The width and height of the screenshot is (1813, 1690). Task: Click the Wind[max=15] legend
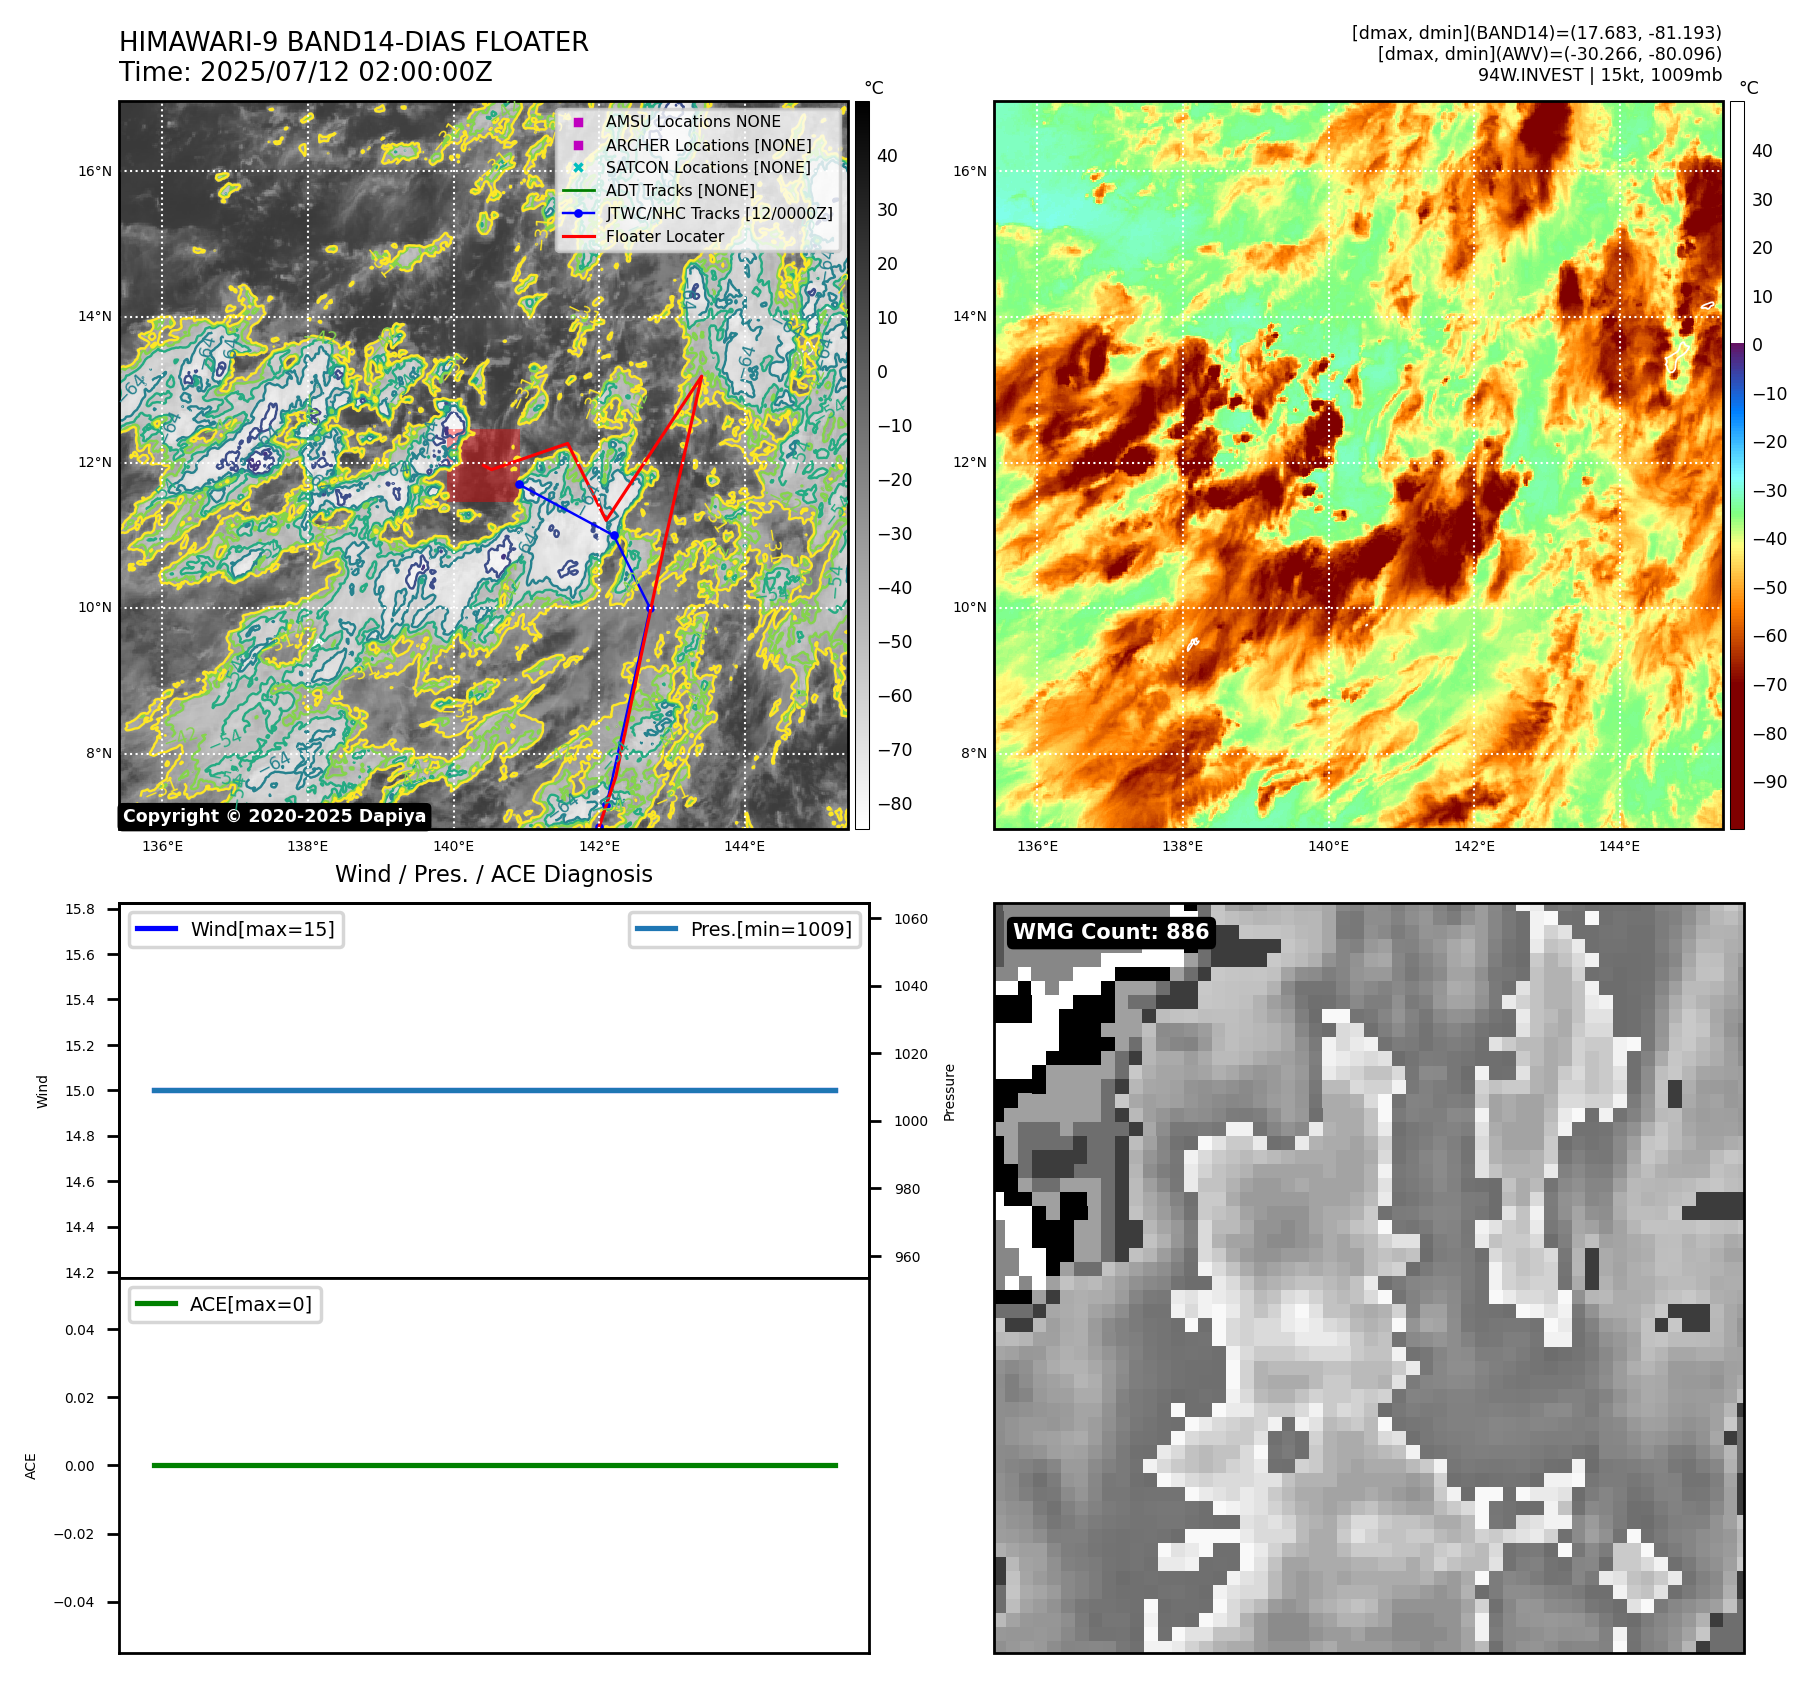tap(236, 929)
